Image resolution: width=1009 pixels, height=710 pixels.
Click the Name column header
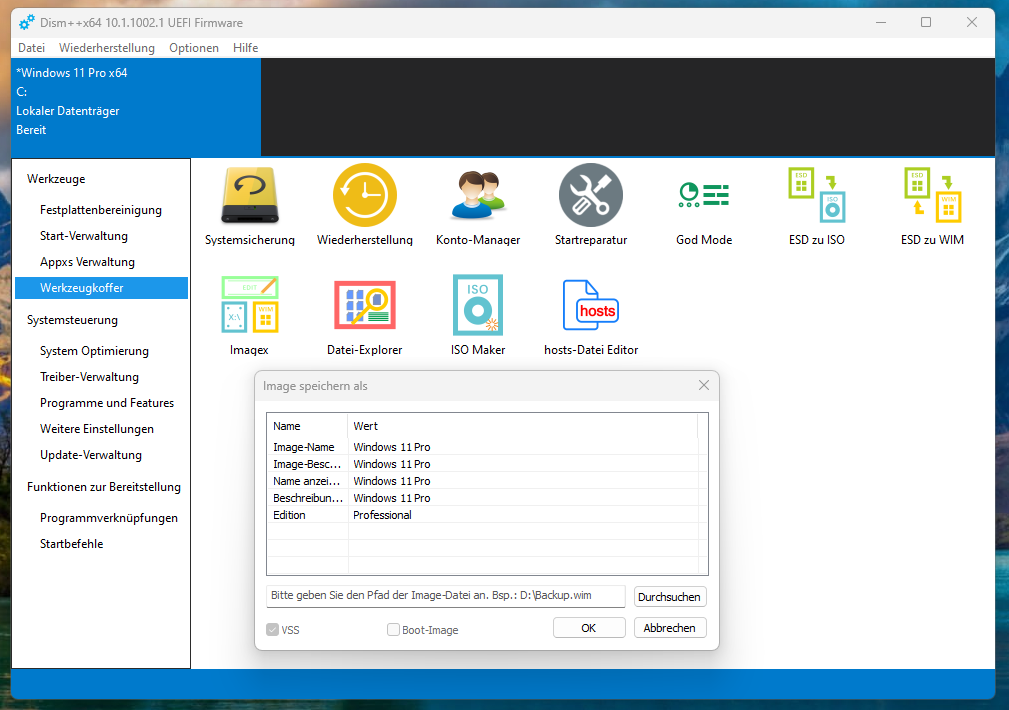coord(308,426)
